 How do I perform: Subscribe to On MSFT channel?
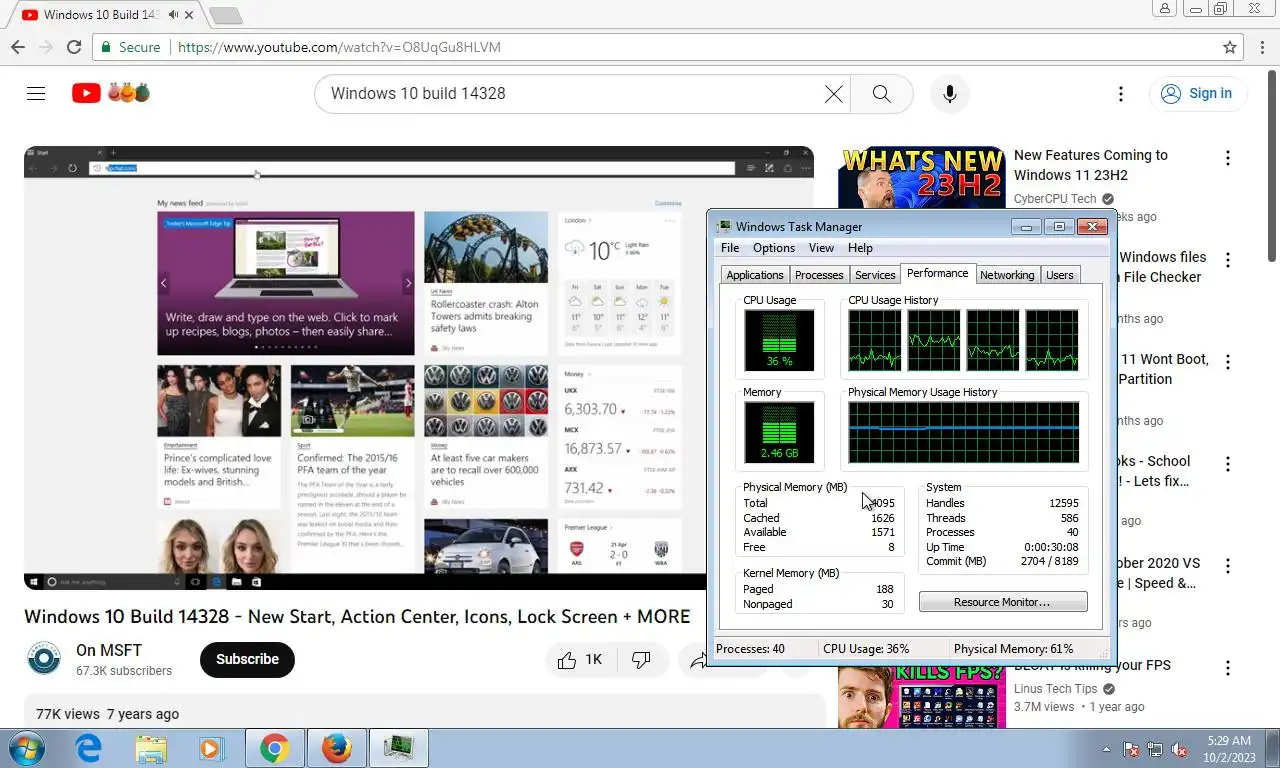(x=247, y=659)
